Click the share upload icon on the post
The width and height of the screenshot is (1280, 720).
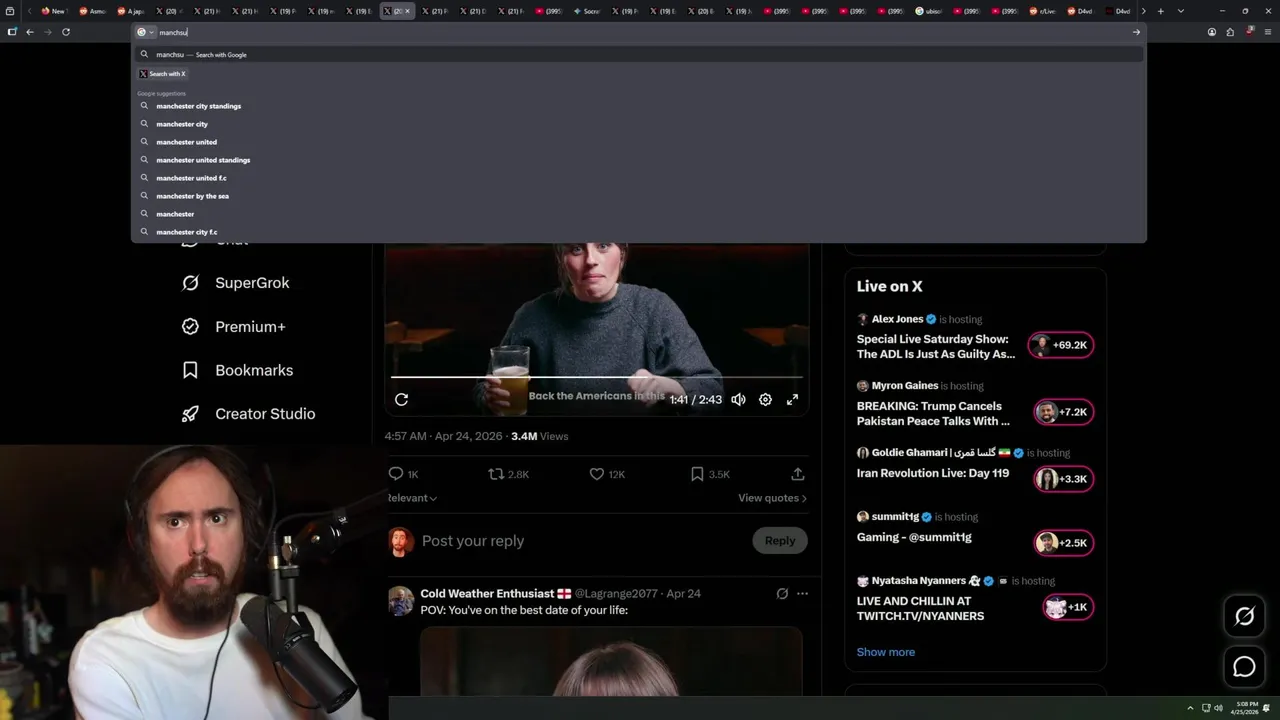click(797, 474)
